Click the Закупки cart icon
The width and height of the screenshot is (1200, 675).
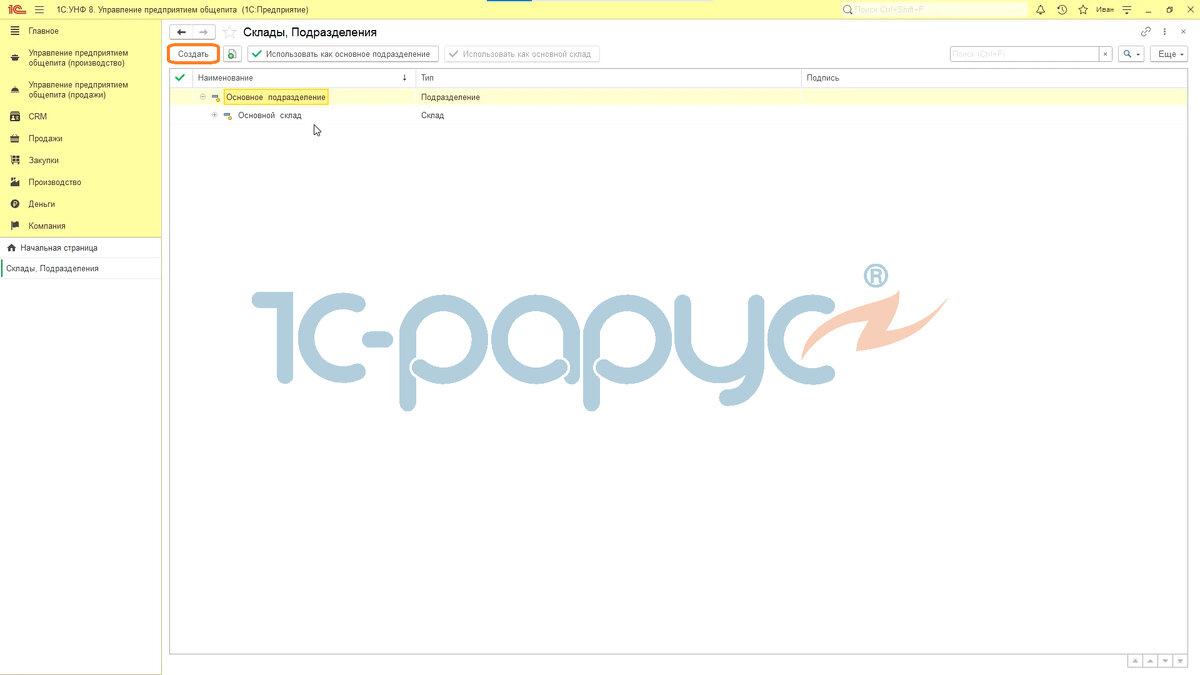tap(14, 160)
